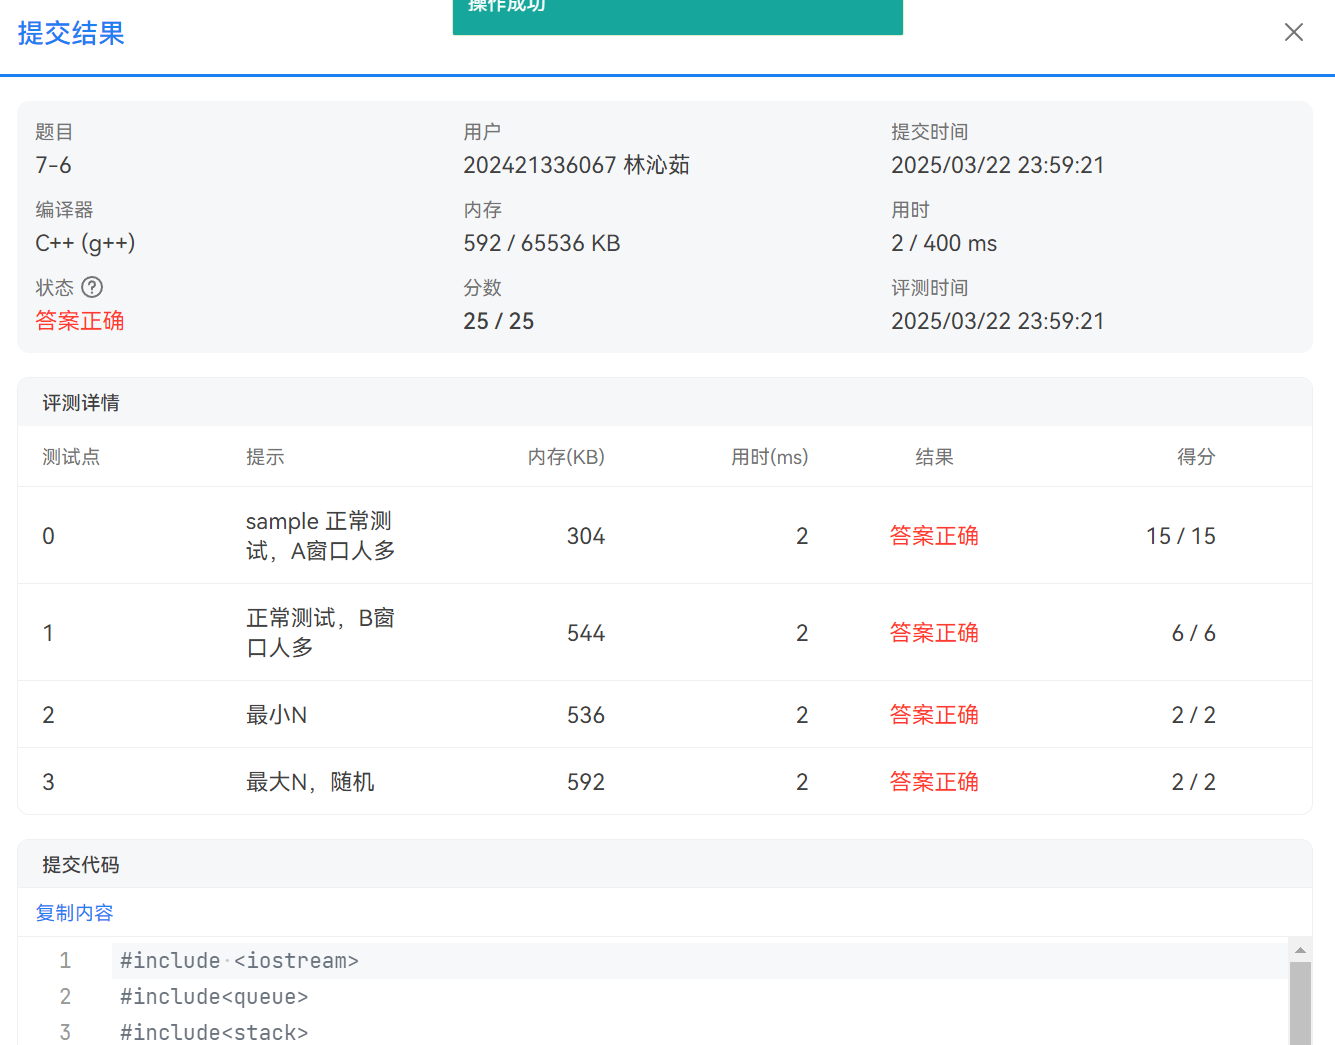1335x1045 pixels.
Task: Click hint 'sample 正常测试，A窗口人多'
Action: (x=320, y=536)
